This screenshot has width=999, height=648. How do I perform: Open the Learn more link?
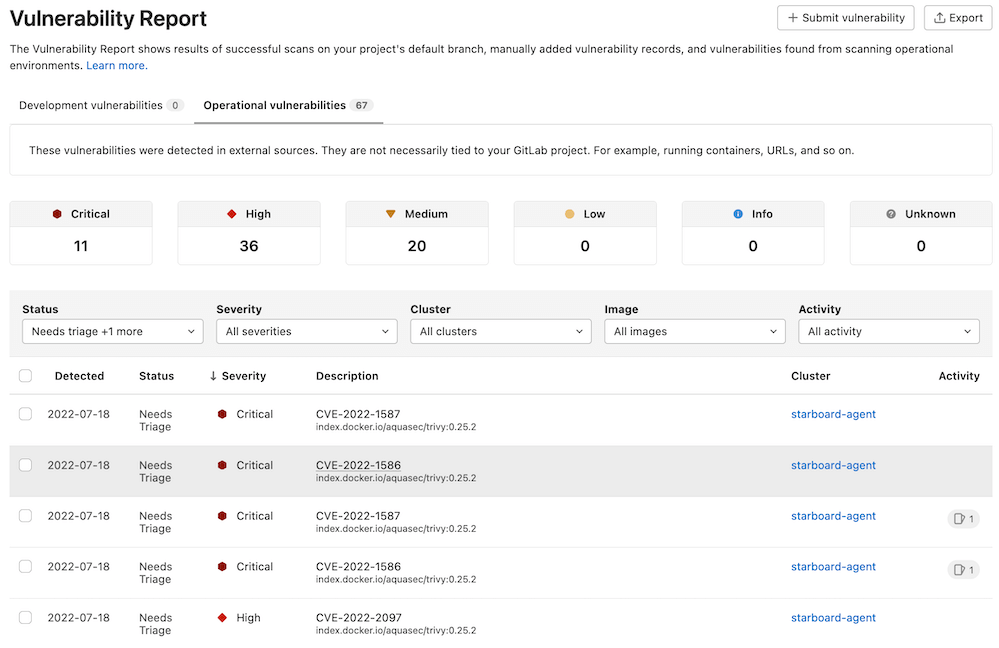coord(116,65)
